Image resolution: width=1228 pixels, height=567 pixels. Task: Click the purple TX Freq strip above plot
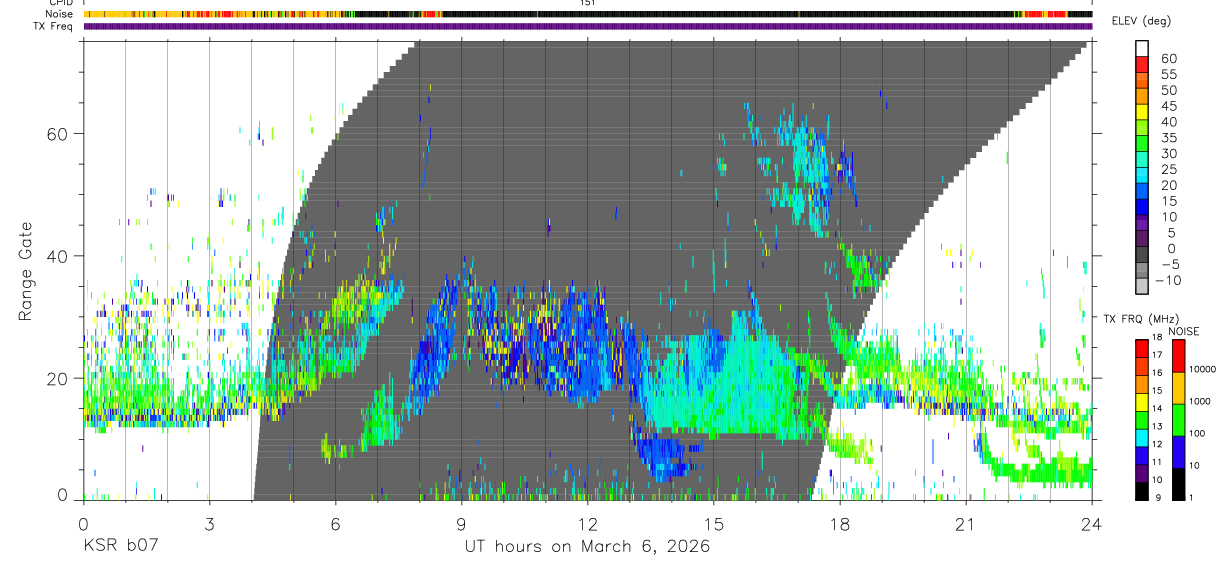pyautogui.click(x=588, y=26)
